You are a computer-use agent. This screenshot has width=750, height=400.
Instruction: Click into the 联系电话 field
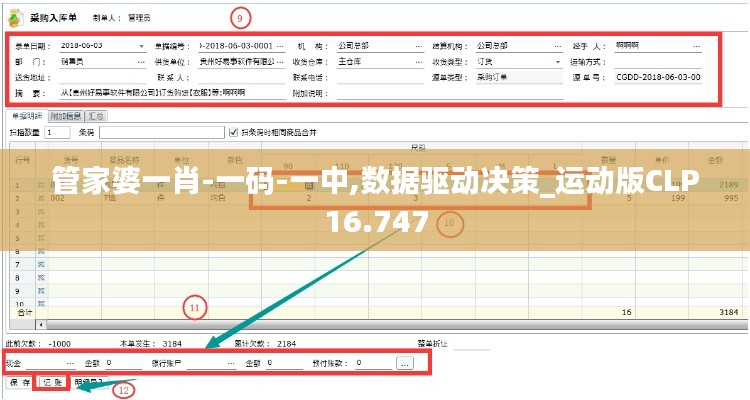[x=380, y=78]
